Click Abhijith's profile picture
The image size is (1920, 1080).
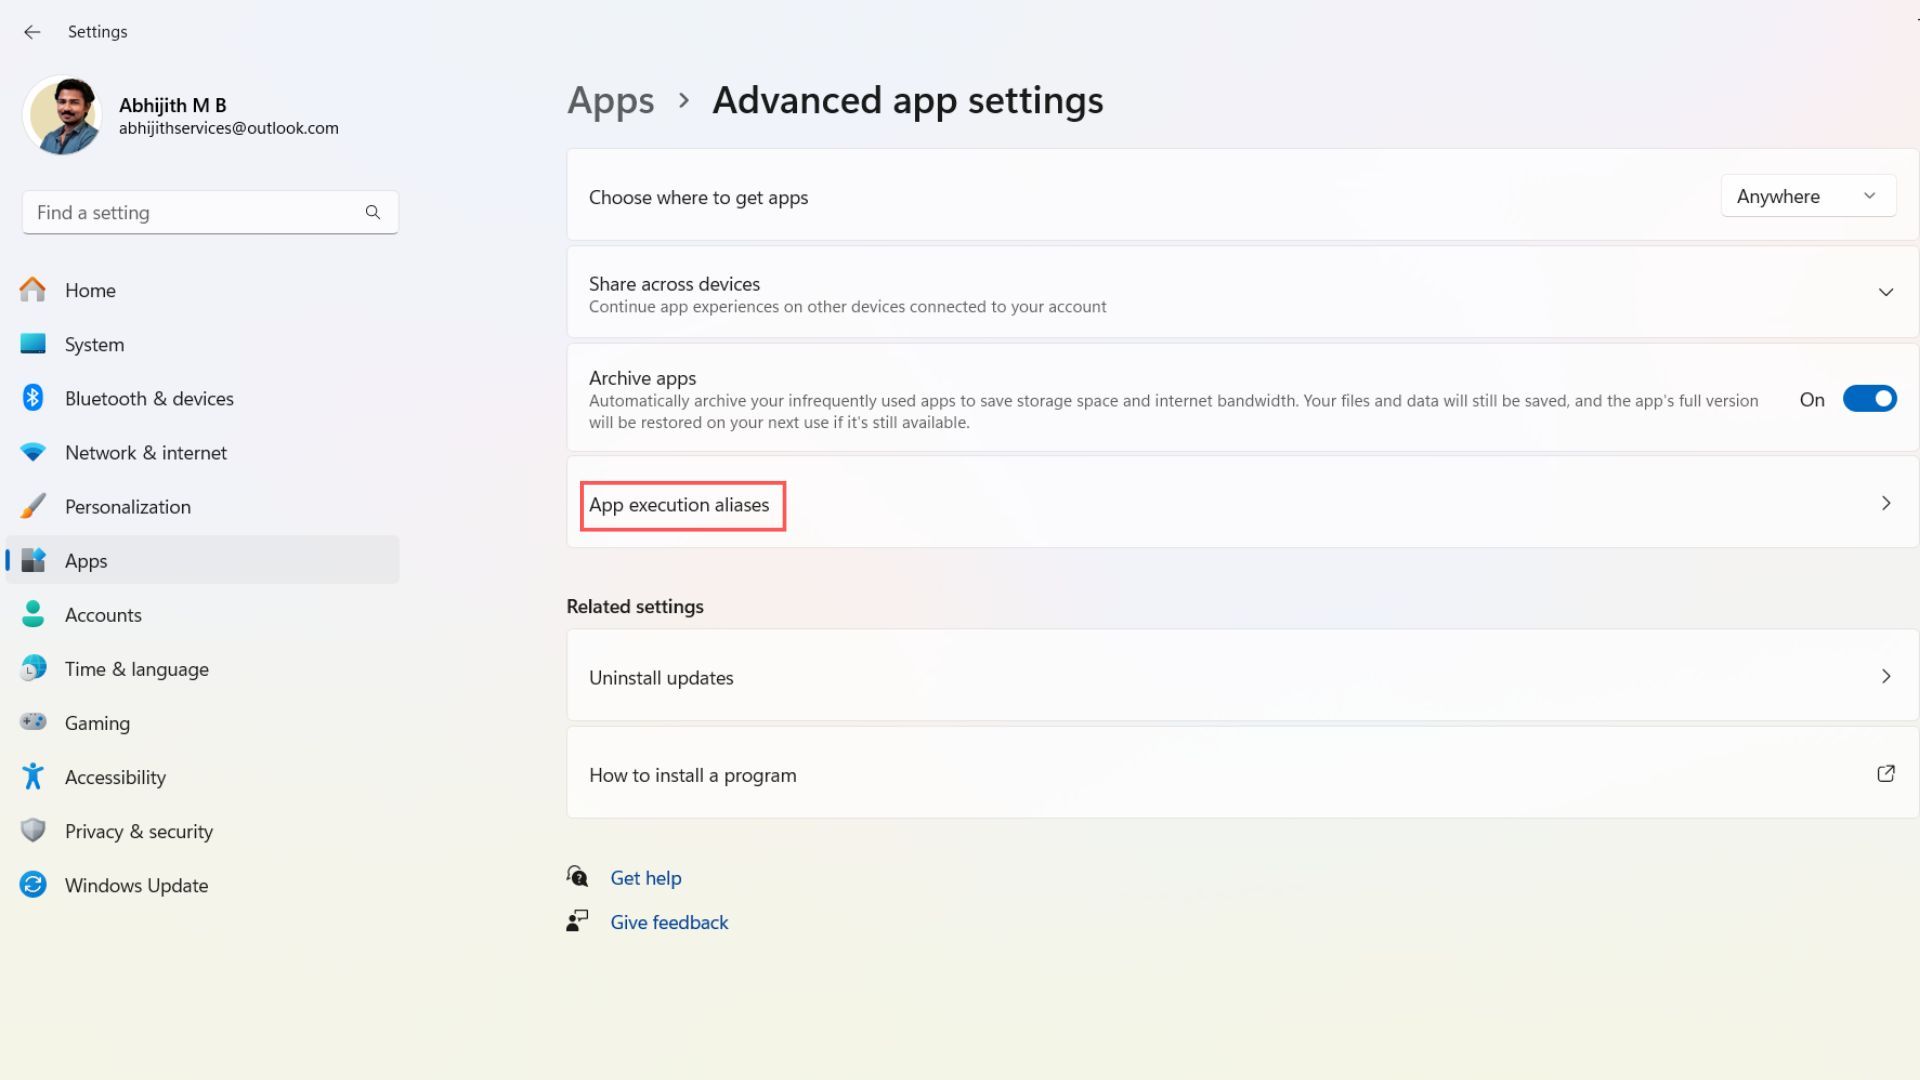[x=62, y=115]
